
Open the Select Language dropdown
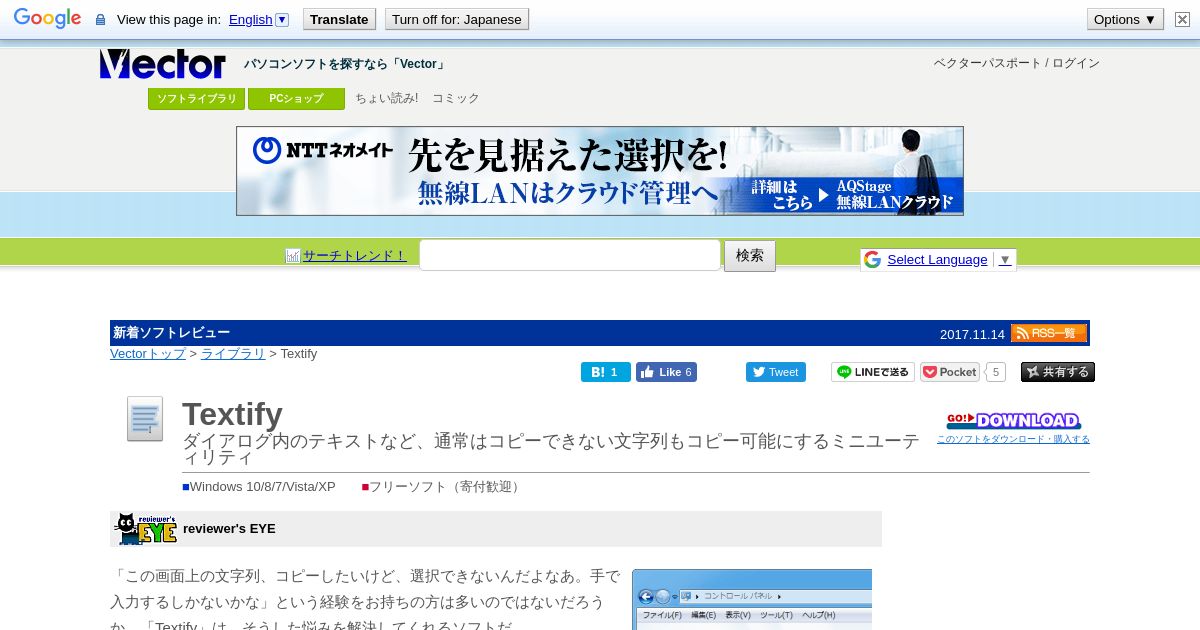tap(950, 260)
